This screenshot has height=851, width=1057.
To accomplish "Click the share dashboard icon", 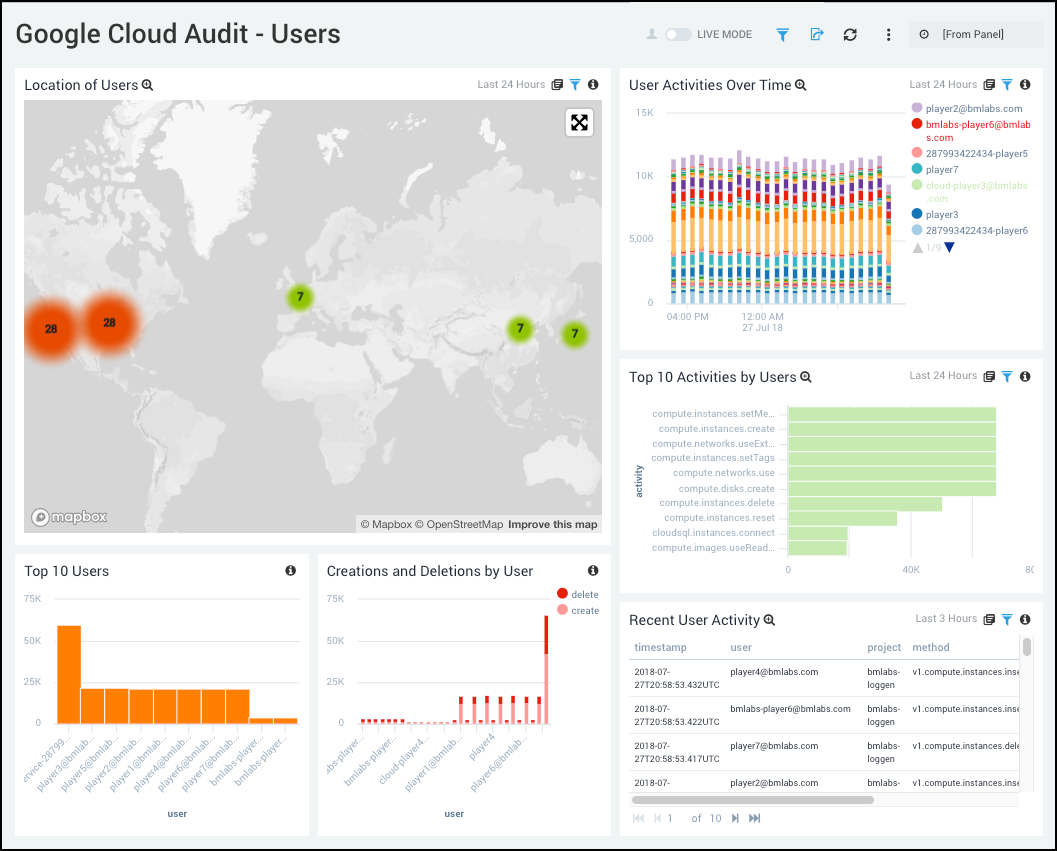I will [x=816, y=33].
